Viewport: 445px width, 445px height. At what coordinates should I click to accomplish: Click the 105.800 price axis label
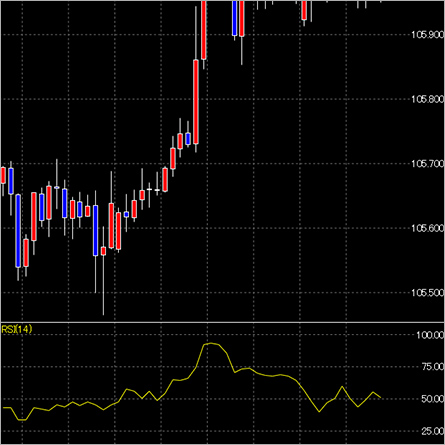tap(428, 99)
